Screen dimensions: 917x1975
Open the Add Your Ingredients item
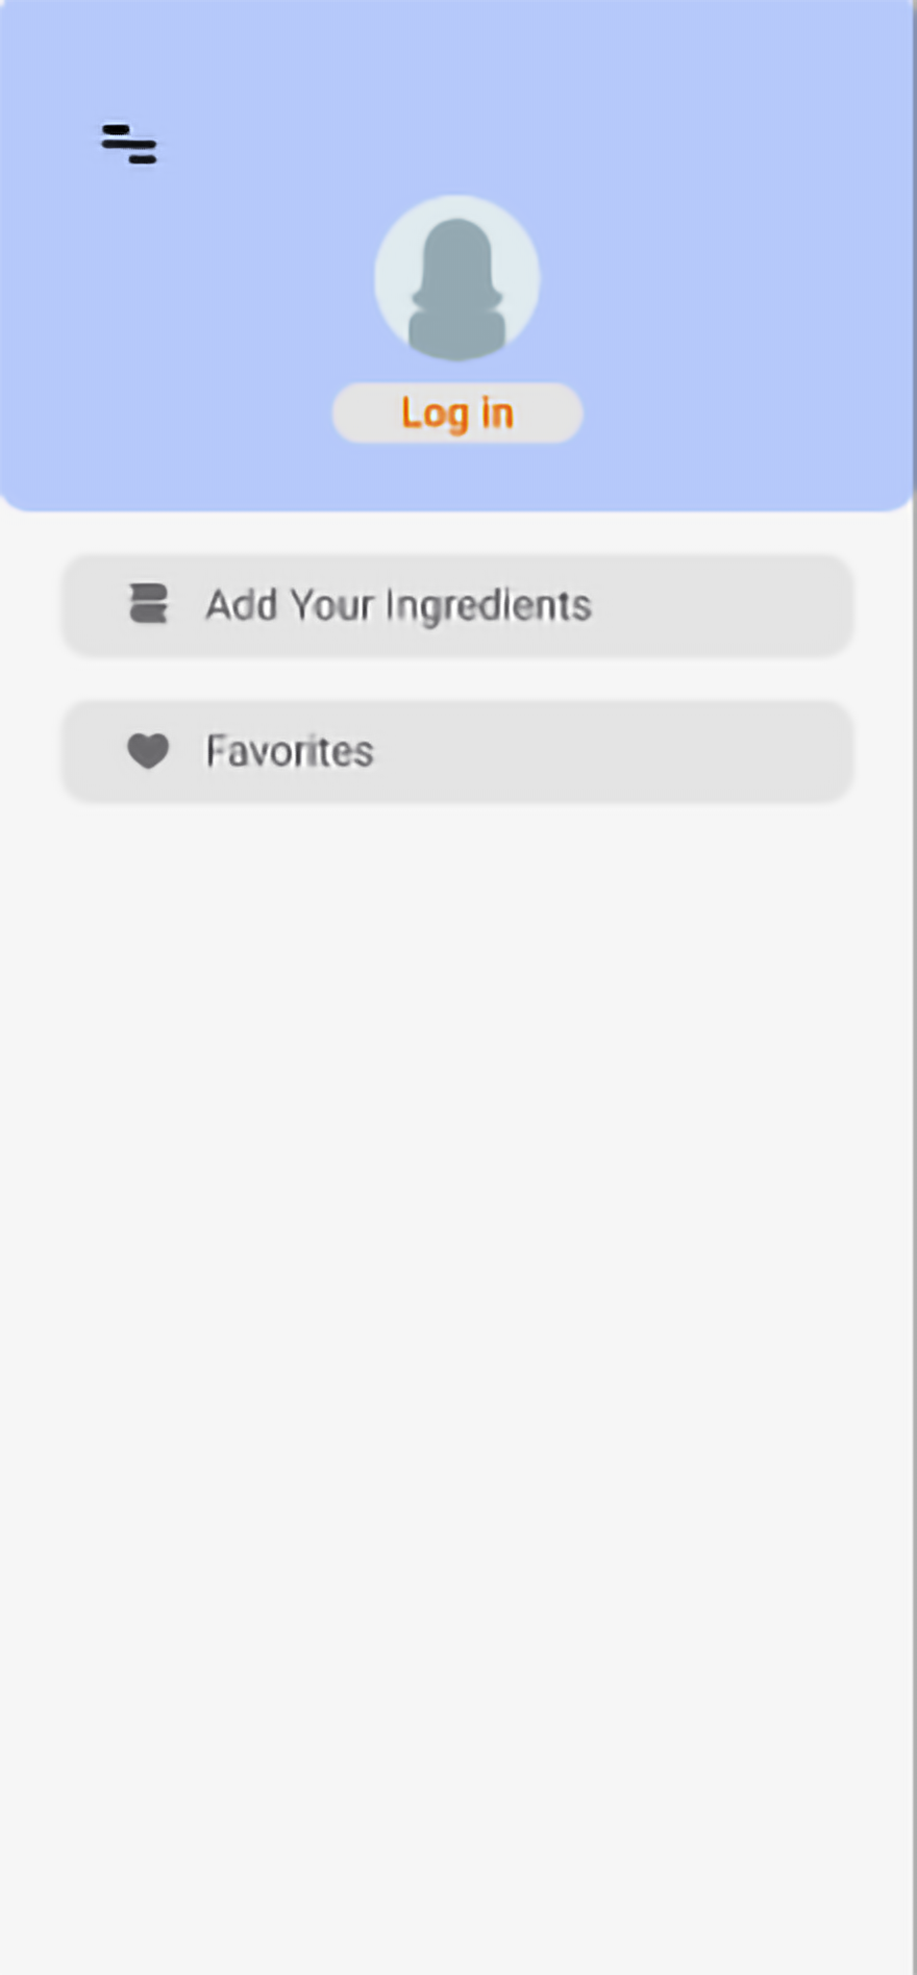coord(458,606)
